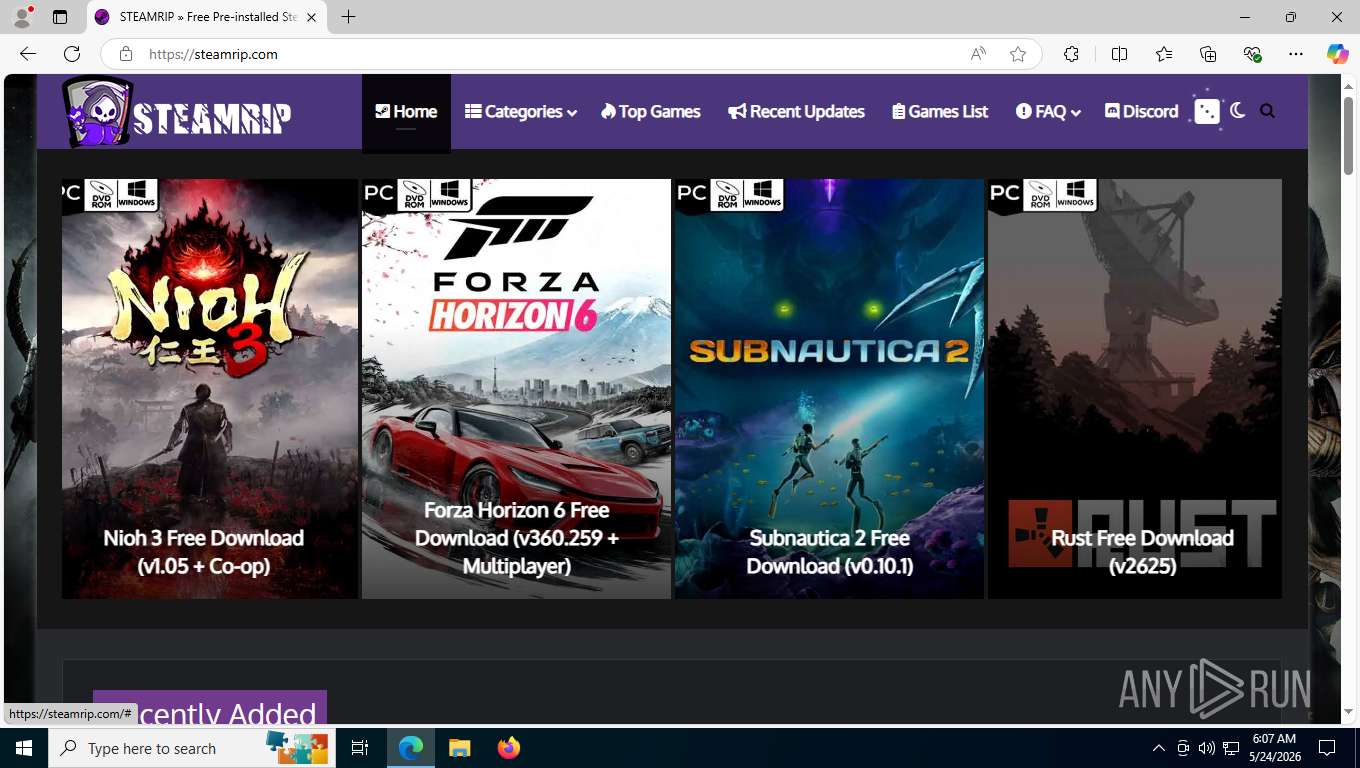Open Edge tab actions menu icon
Image resolution: width=1360 pixels, height=768 pixels.
[60, 17]
